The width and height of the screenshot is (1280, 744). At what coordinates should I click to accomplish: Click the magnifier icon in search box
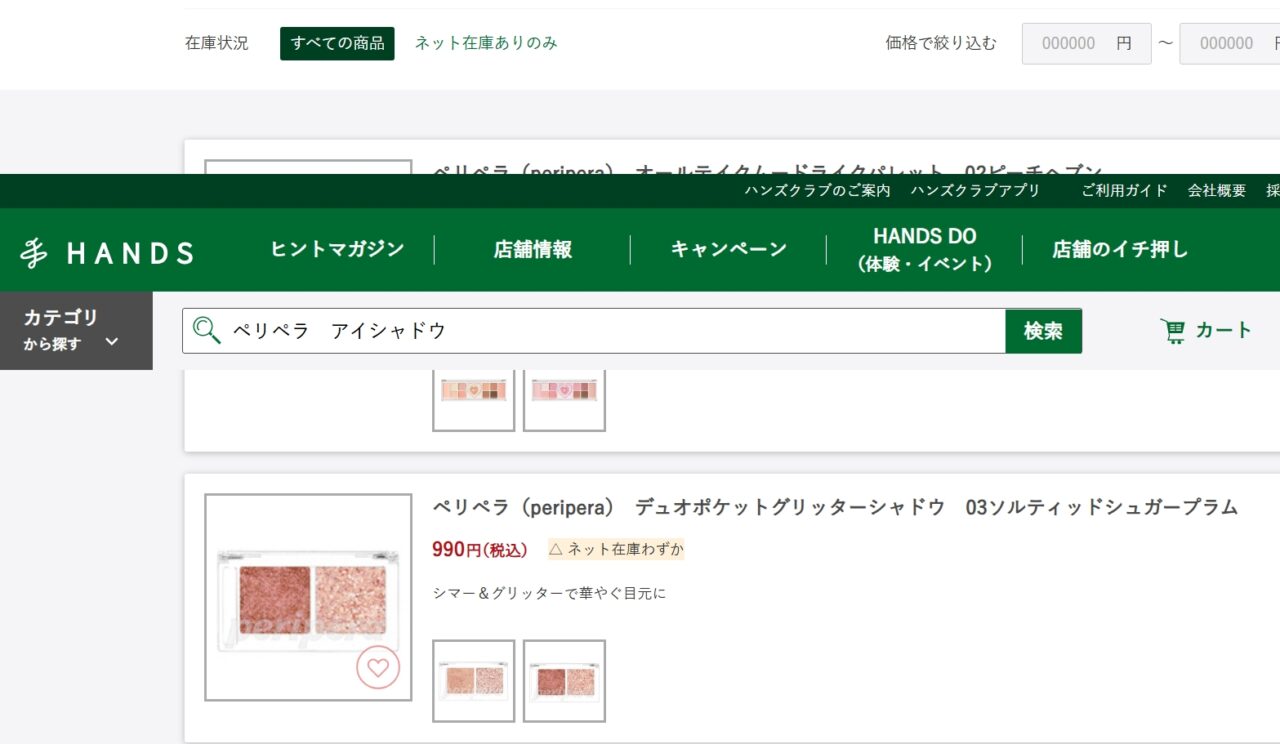pos(206,330)
